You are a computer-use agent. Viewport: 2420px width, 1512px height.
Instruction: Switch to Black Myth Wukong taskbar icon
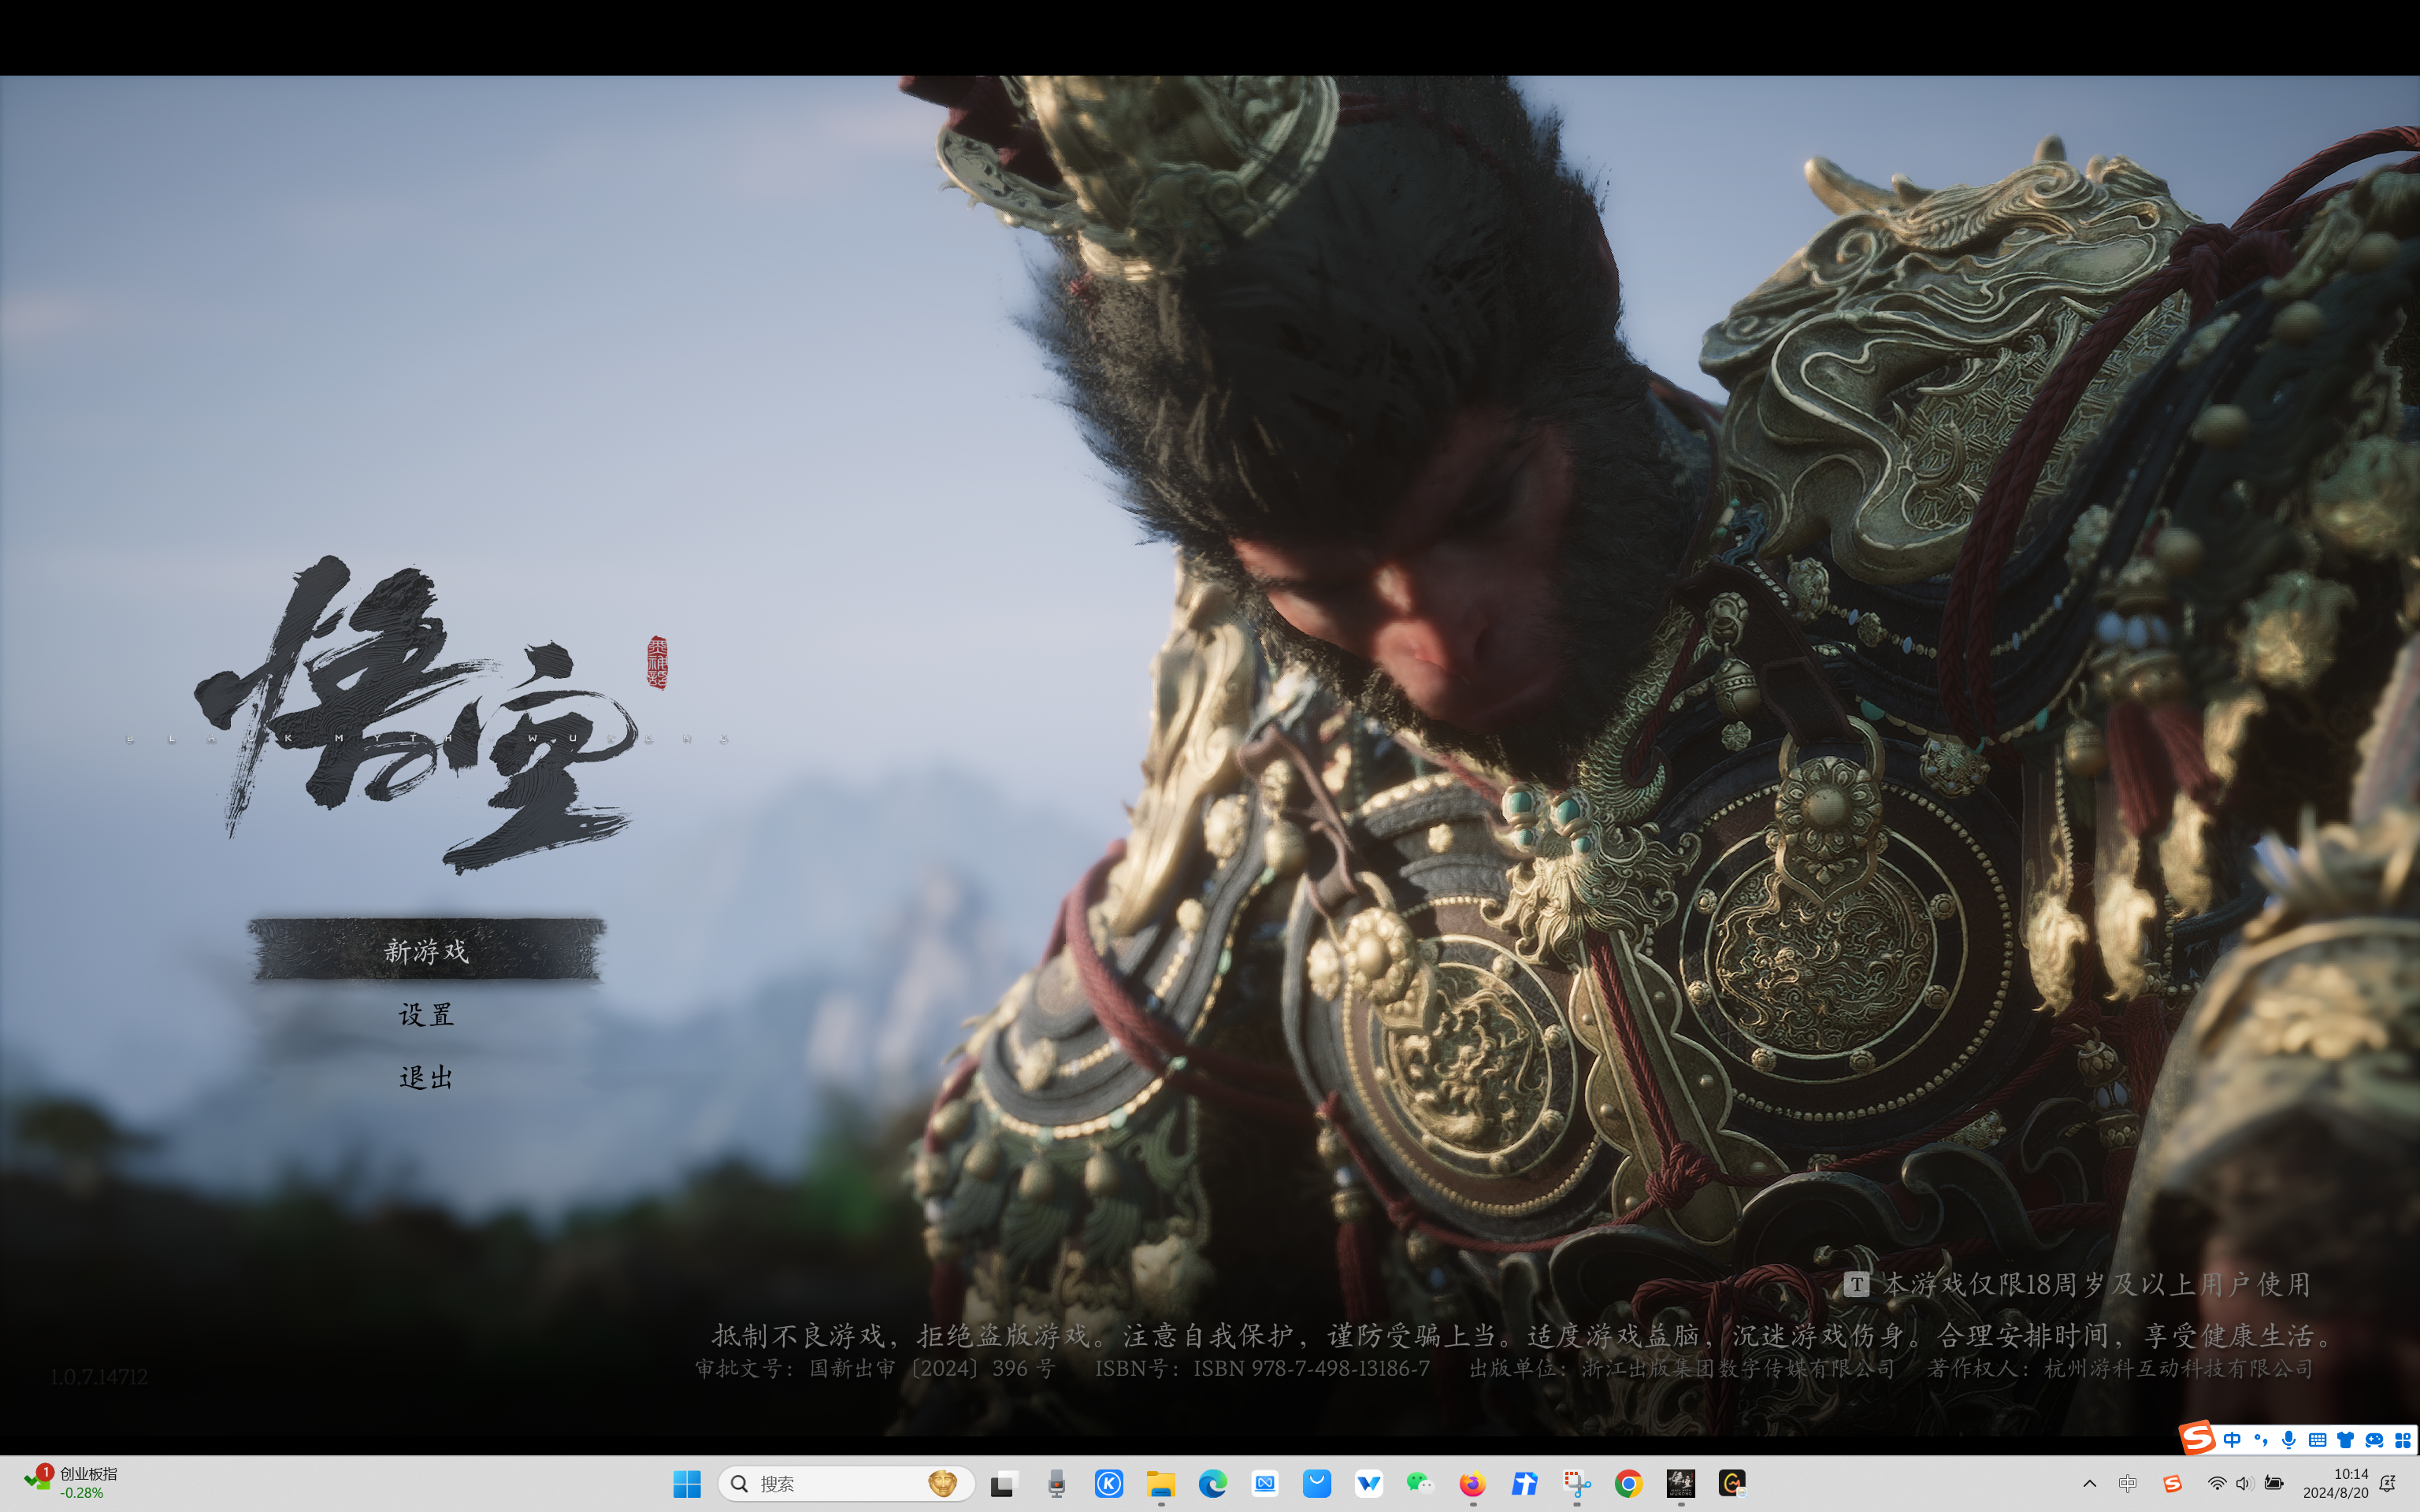(1680, 1484)
